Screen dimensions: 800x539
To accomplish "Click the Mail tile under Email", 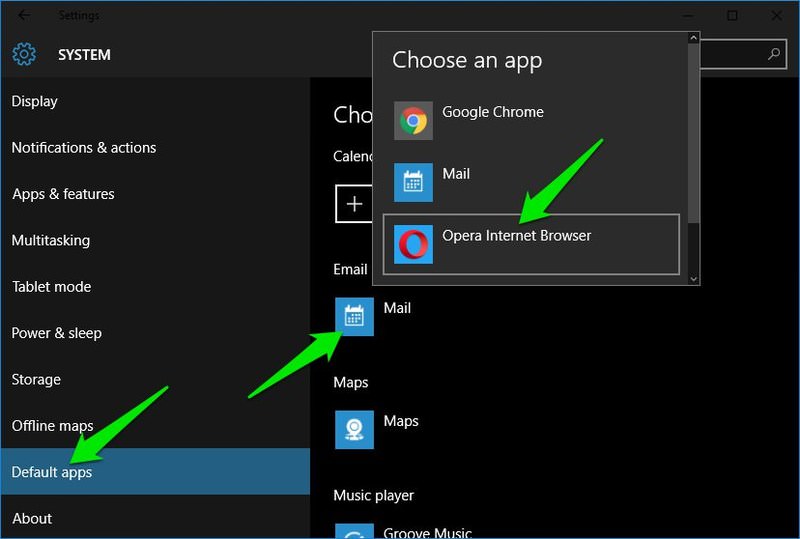I will pyautogui.click(x=354, y=316).
